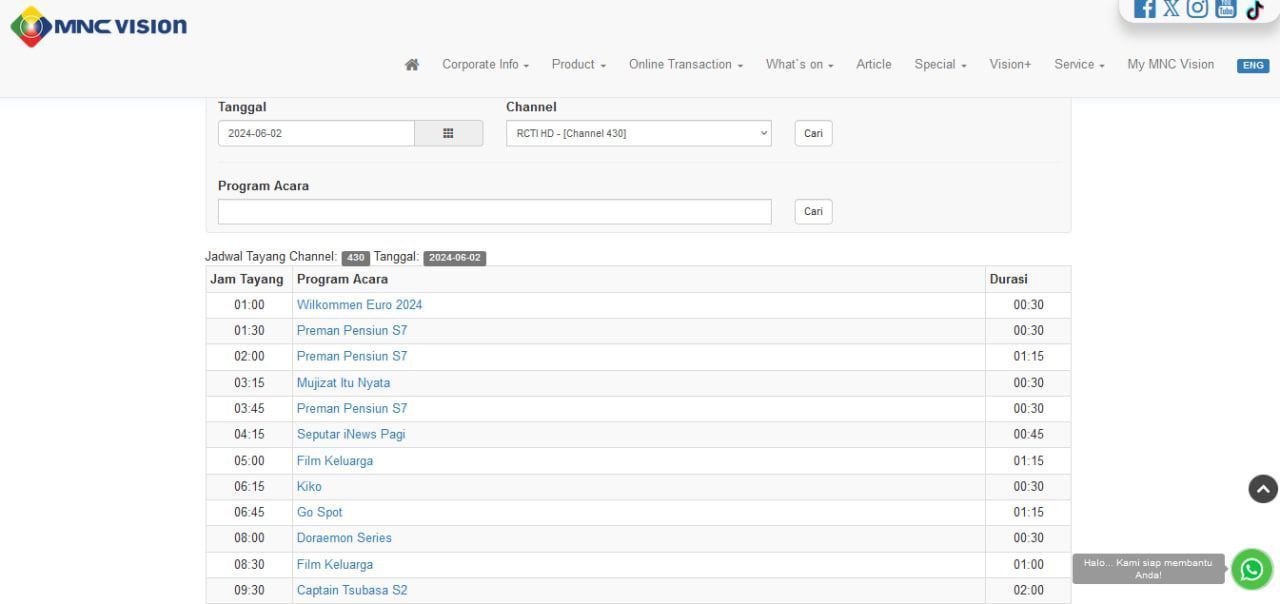Click the MNC Vision logo
Image resolution: width=1280 pixels, height=604 pixels.
pyautogui.click(x=98, y=26)
